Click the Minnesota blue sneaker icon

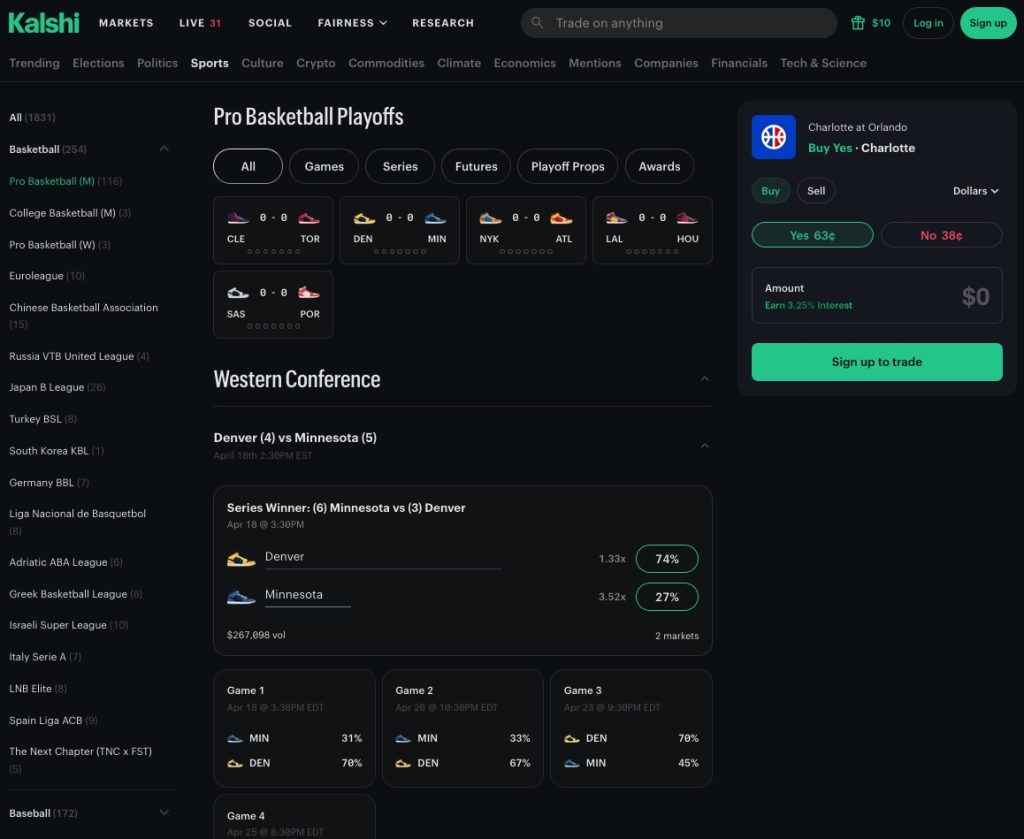pos(241,597)
